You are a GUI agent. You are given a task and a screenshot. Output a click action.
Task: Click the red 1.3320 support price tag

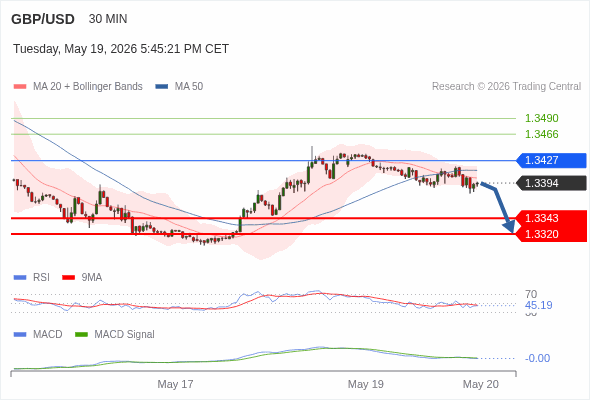tap(551, 234)
